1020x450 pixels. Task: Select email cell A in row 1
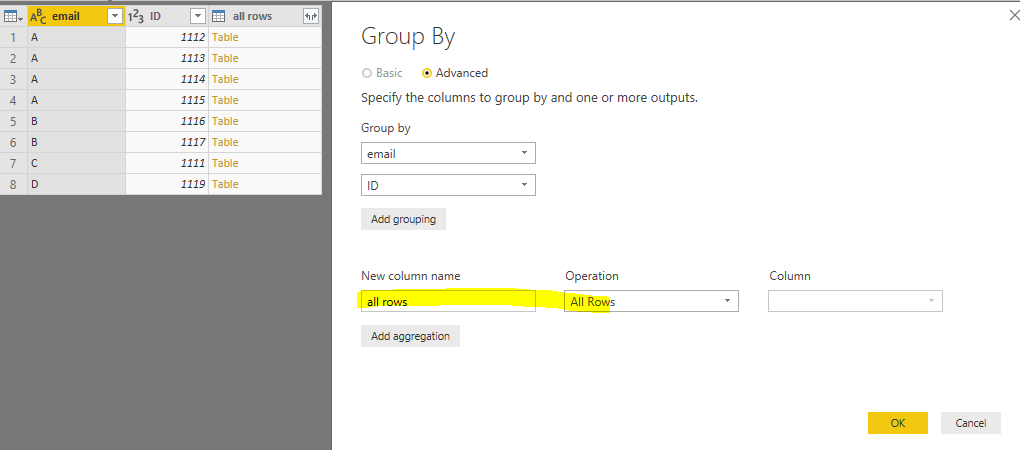76,37
